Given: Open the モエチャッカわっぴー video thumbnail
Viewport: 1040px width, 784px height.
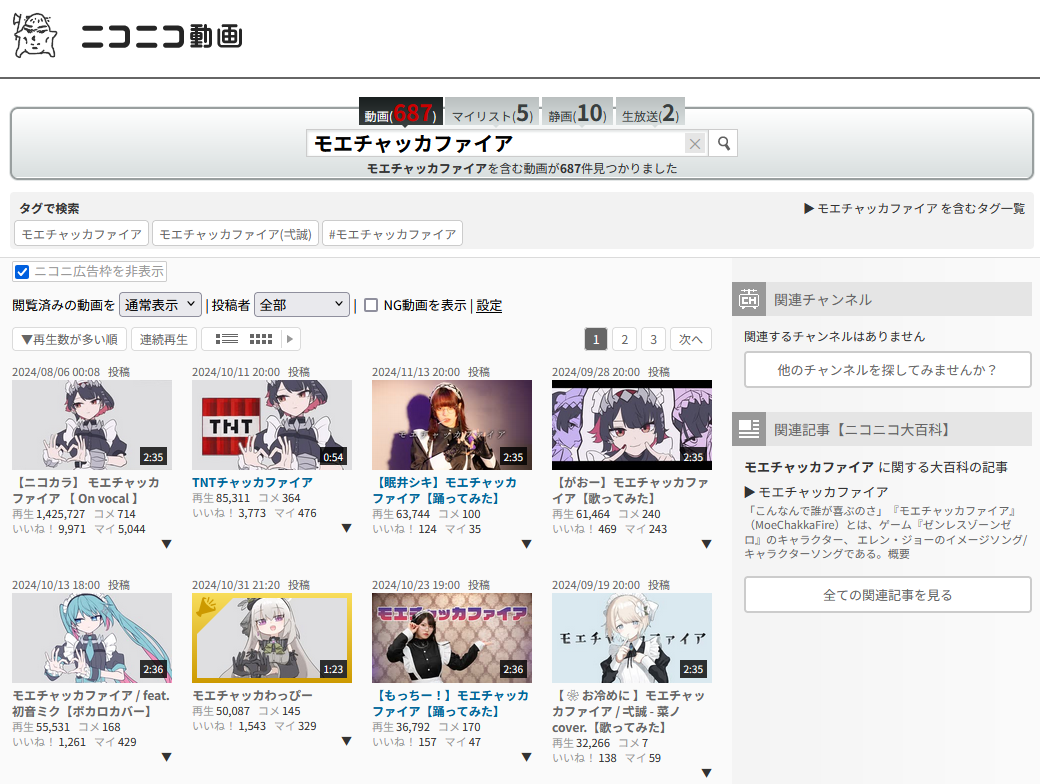Looking at the screenshot, I should (272, 637).
